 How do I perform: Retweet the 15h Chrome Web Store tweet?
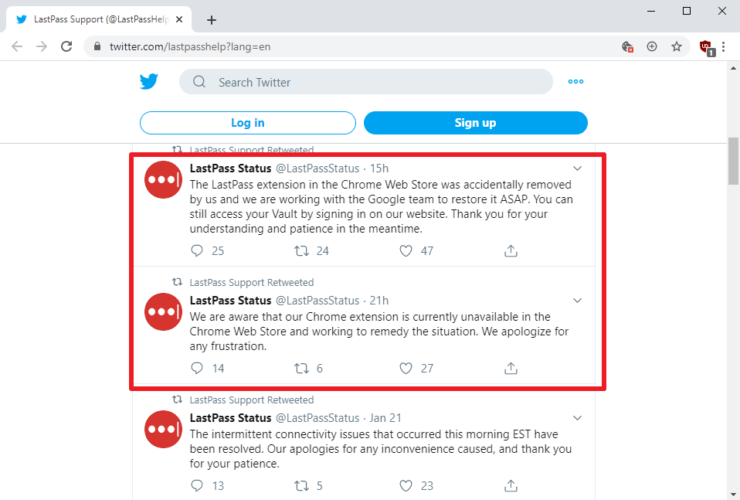click(x=300, y=251)
